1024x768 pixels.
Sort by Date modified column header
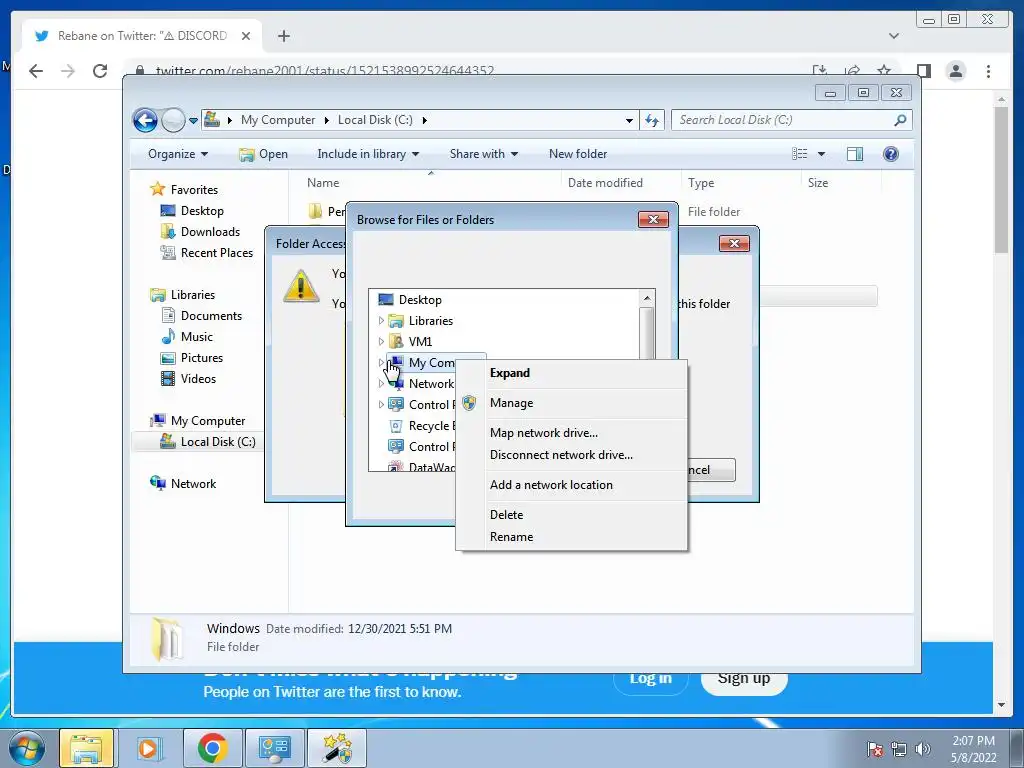(x=605, y=183)
